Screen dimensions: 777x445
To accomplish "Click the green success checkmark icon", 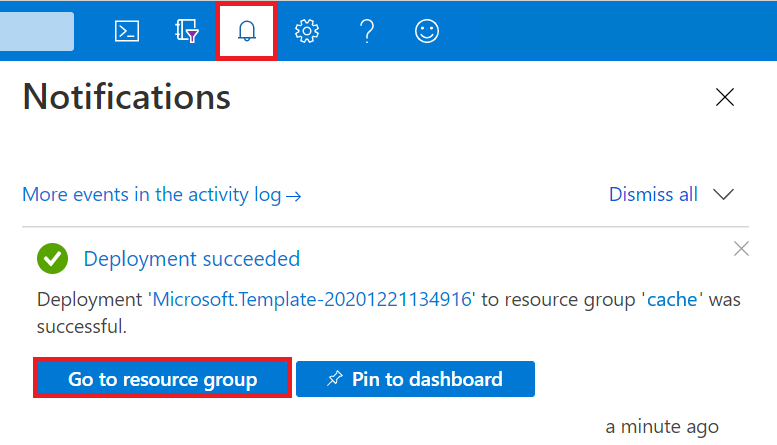I will point(53,259).
